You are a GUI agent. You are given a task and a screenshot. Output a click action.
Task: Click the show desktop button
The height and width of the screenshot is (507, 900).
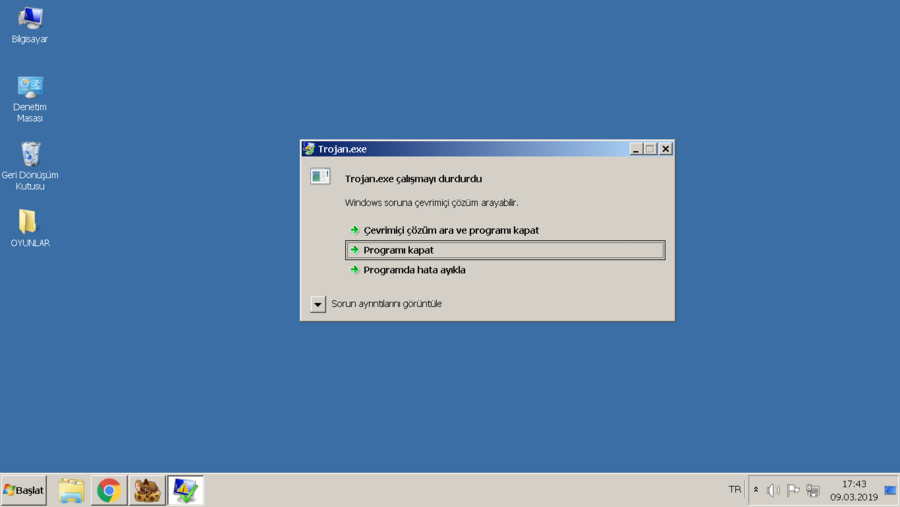click(x=890, y=490)
